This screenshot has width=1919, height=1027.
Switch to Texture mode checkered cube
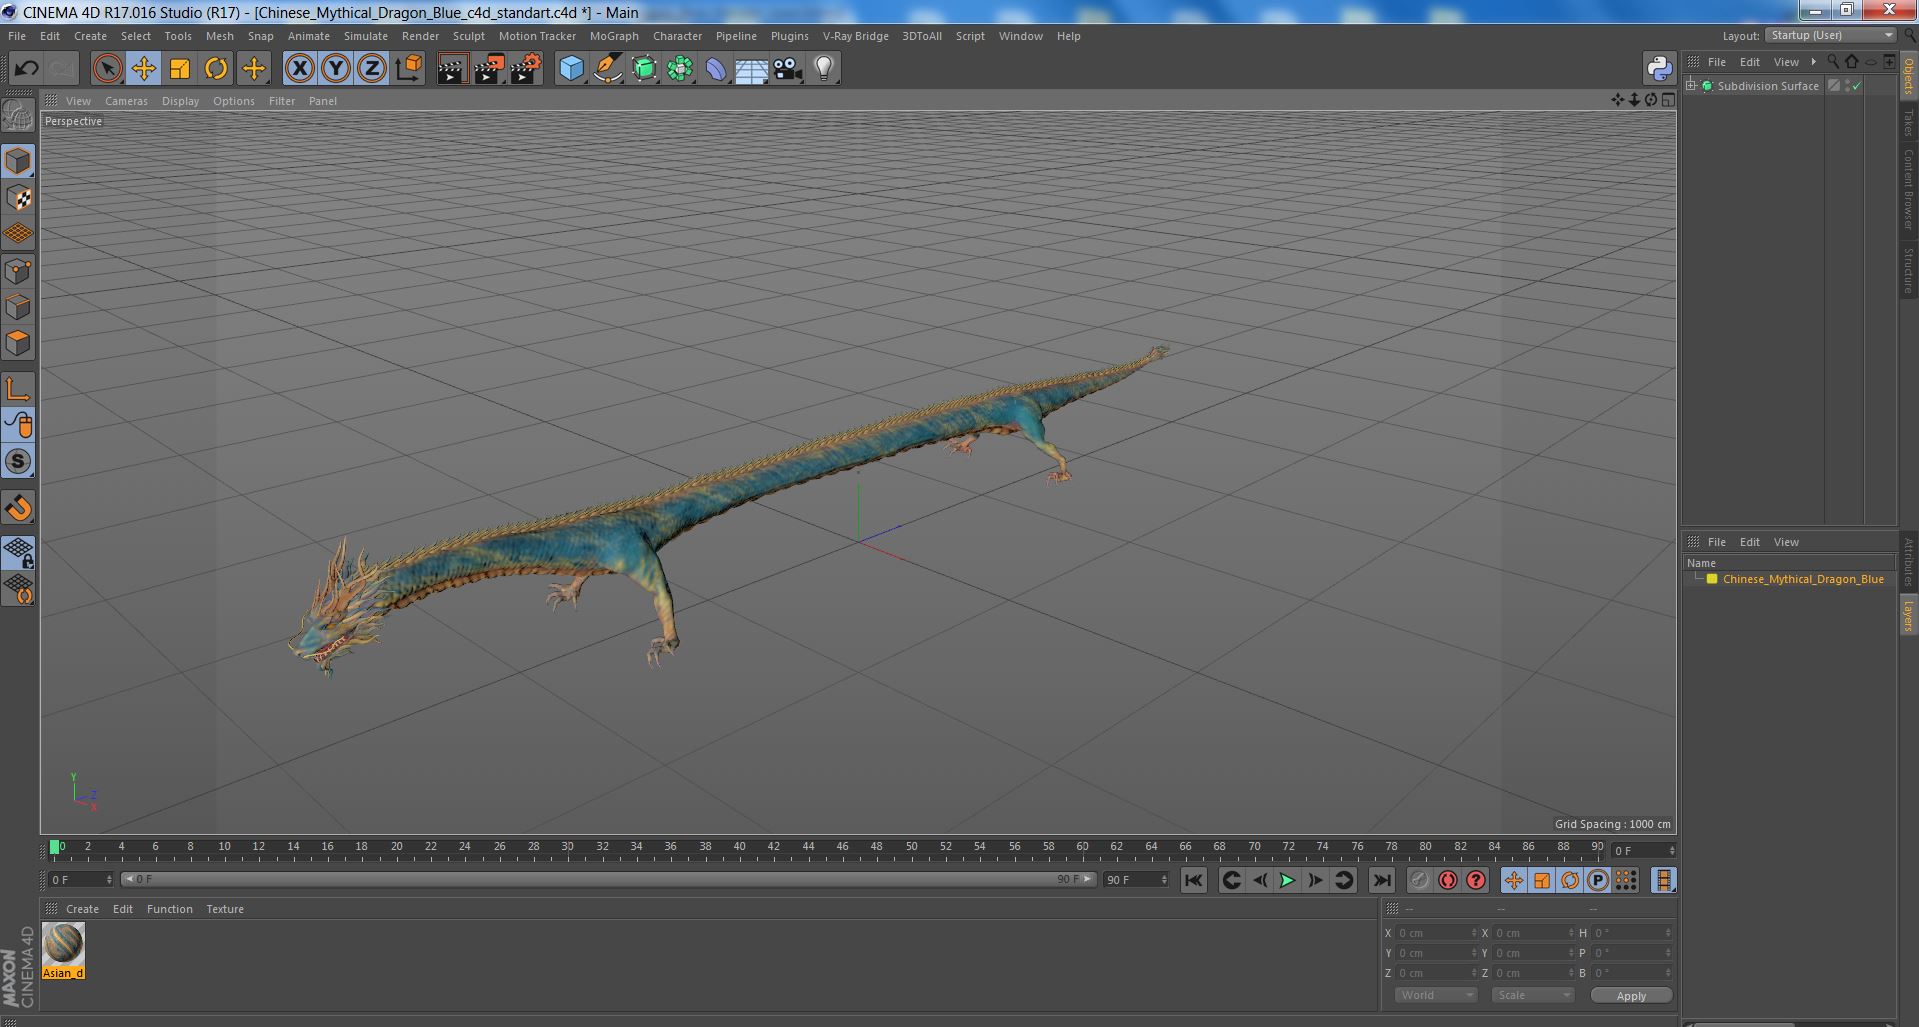coord(18,197)
